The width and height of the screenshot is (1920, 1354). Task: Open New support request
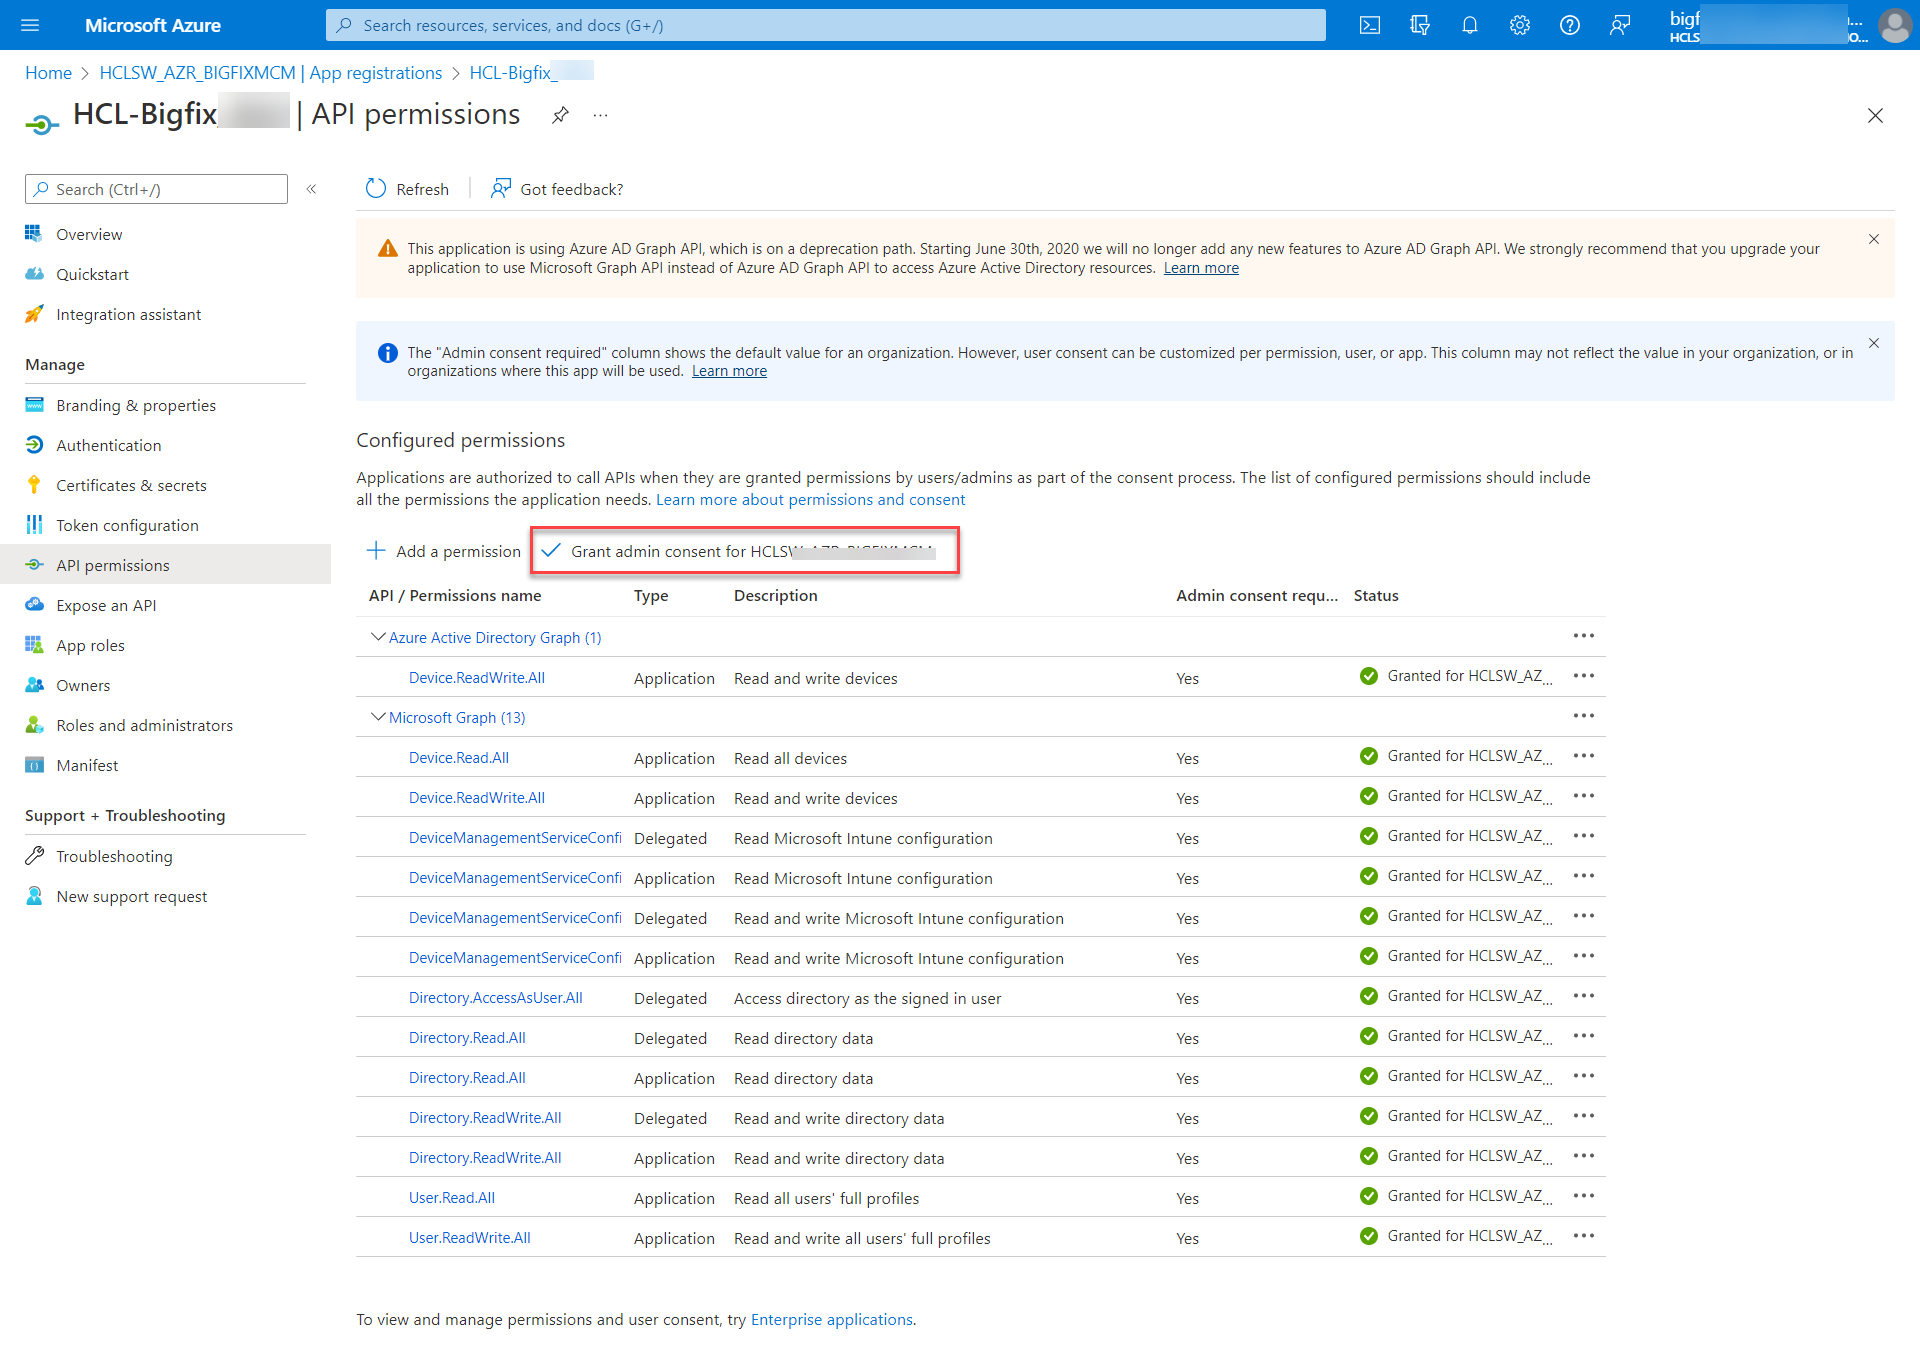132,896
